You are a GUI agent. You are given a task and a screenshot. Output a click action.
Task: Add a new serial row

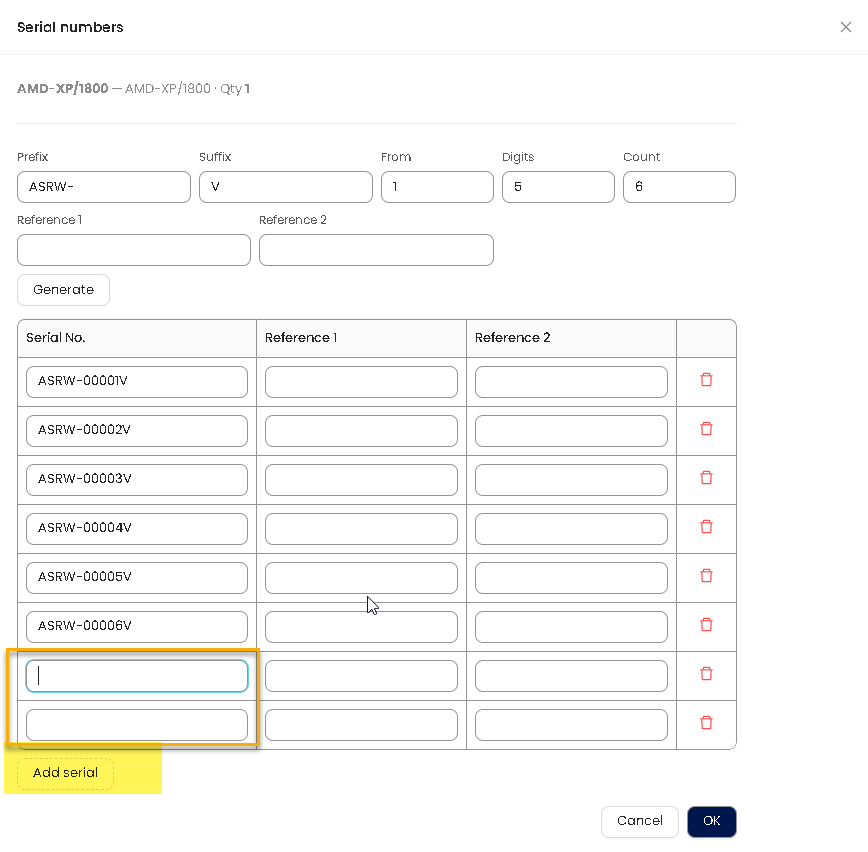(x=65, y=773)
